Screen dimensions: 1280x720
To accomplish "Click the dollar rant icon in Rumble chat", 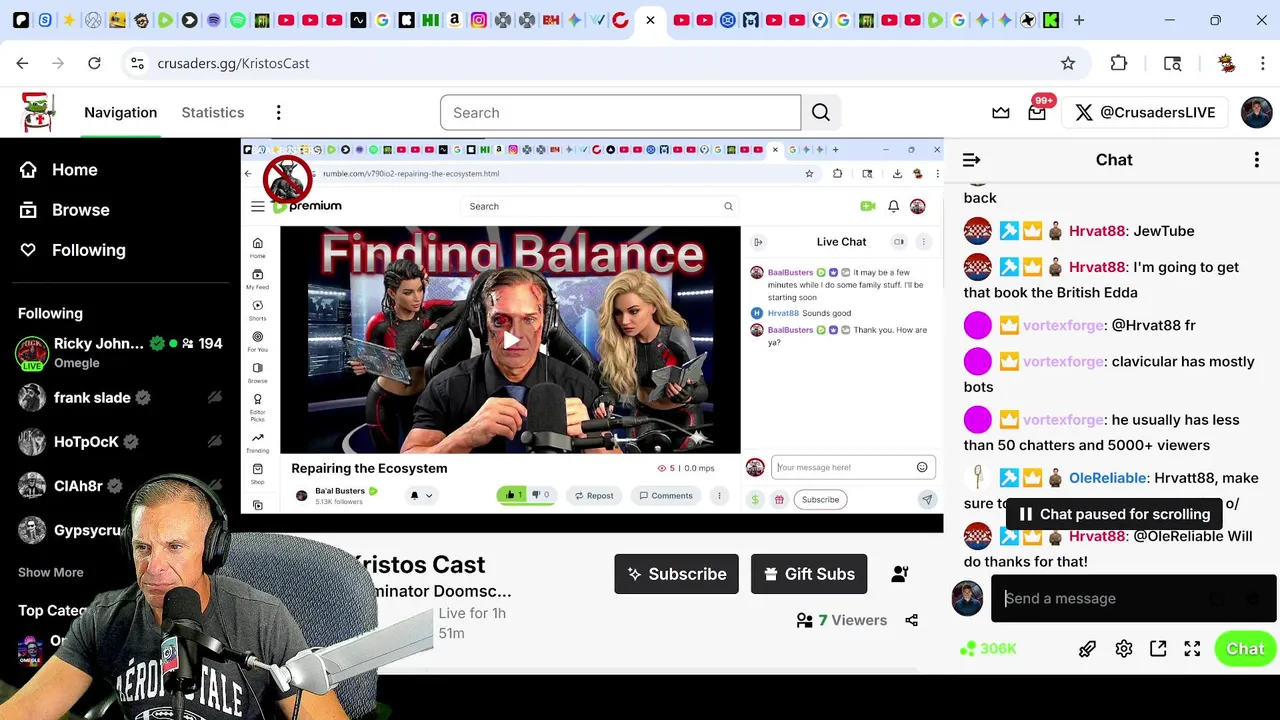I will click(755, 499).
